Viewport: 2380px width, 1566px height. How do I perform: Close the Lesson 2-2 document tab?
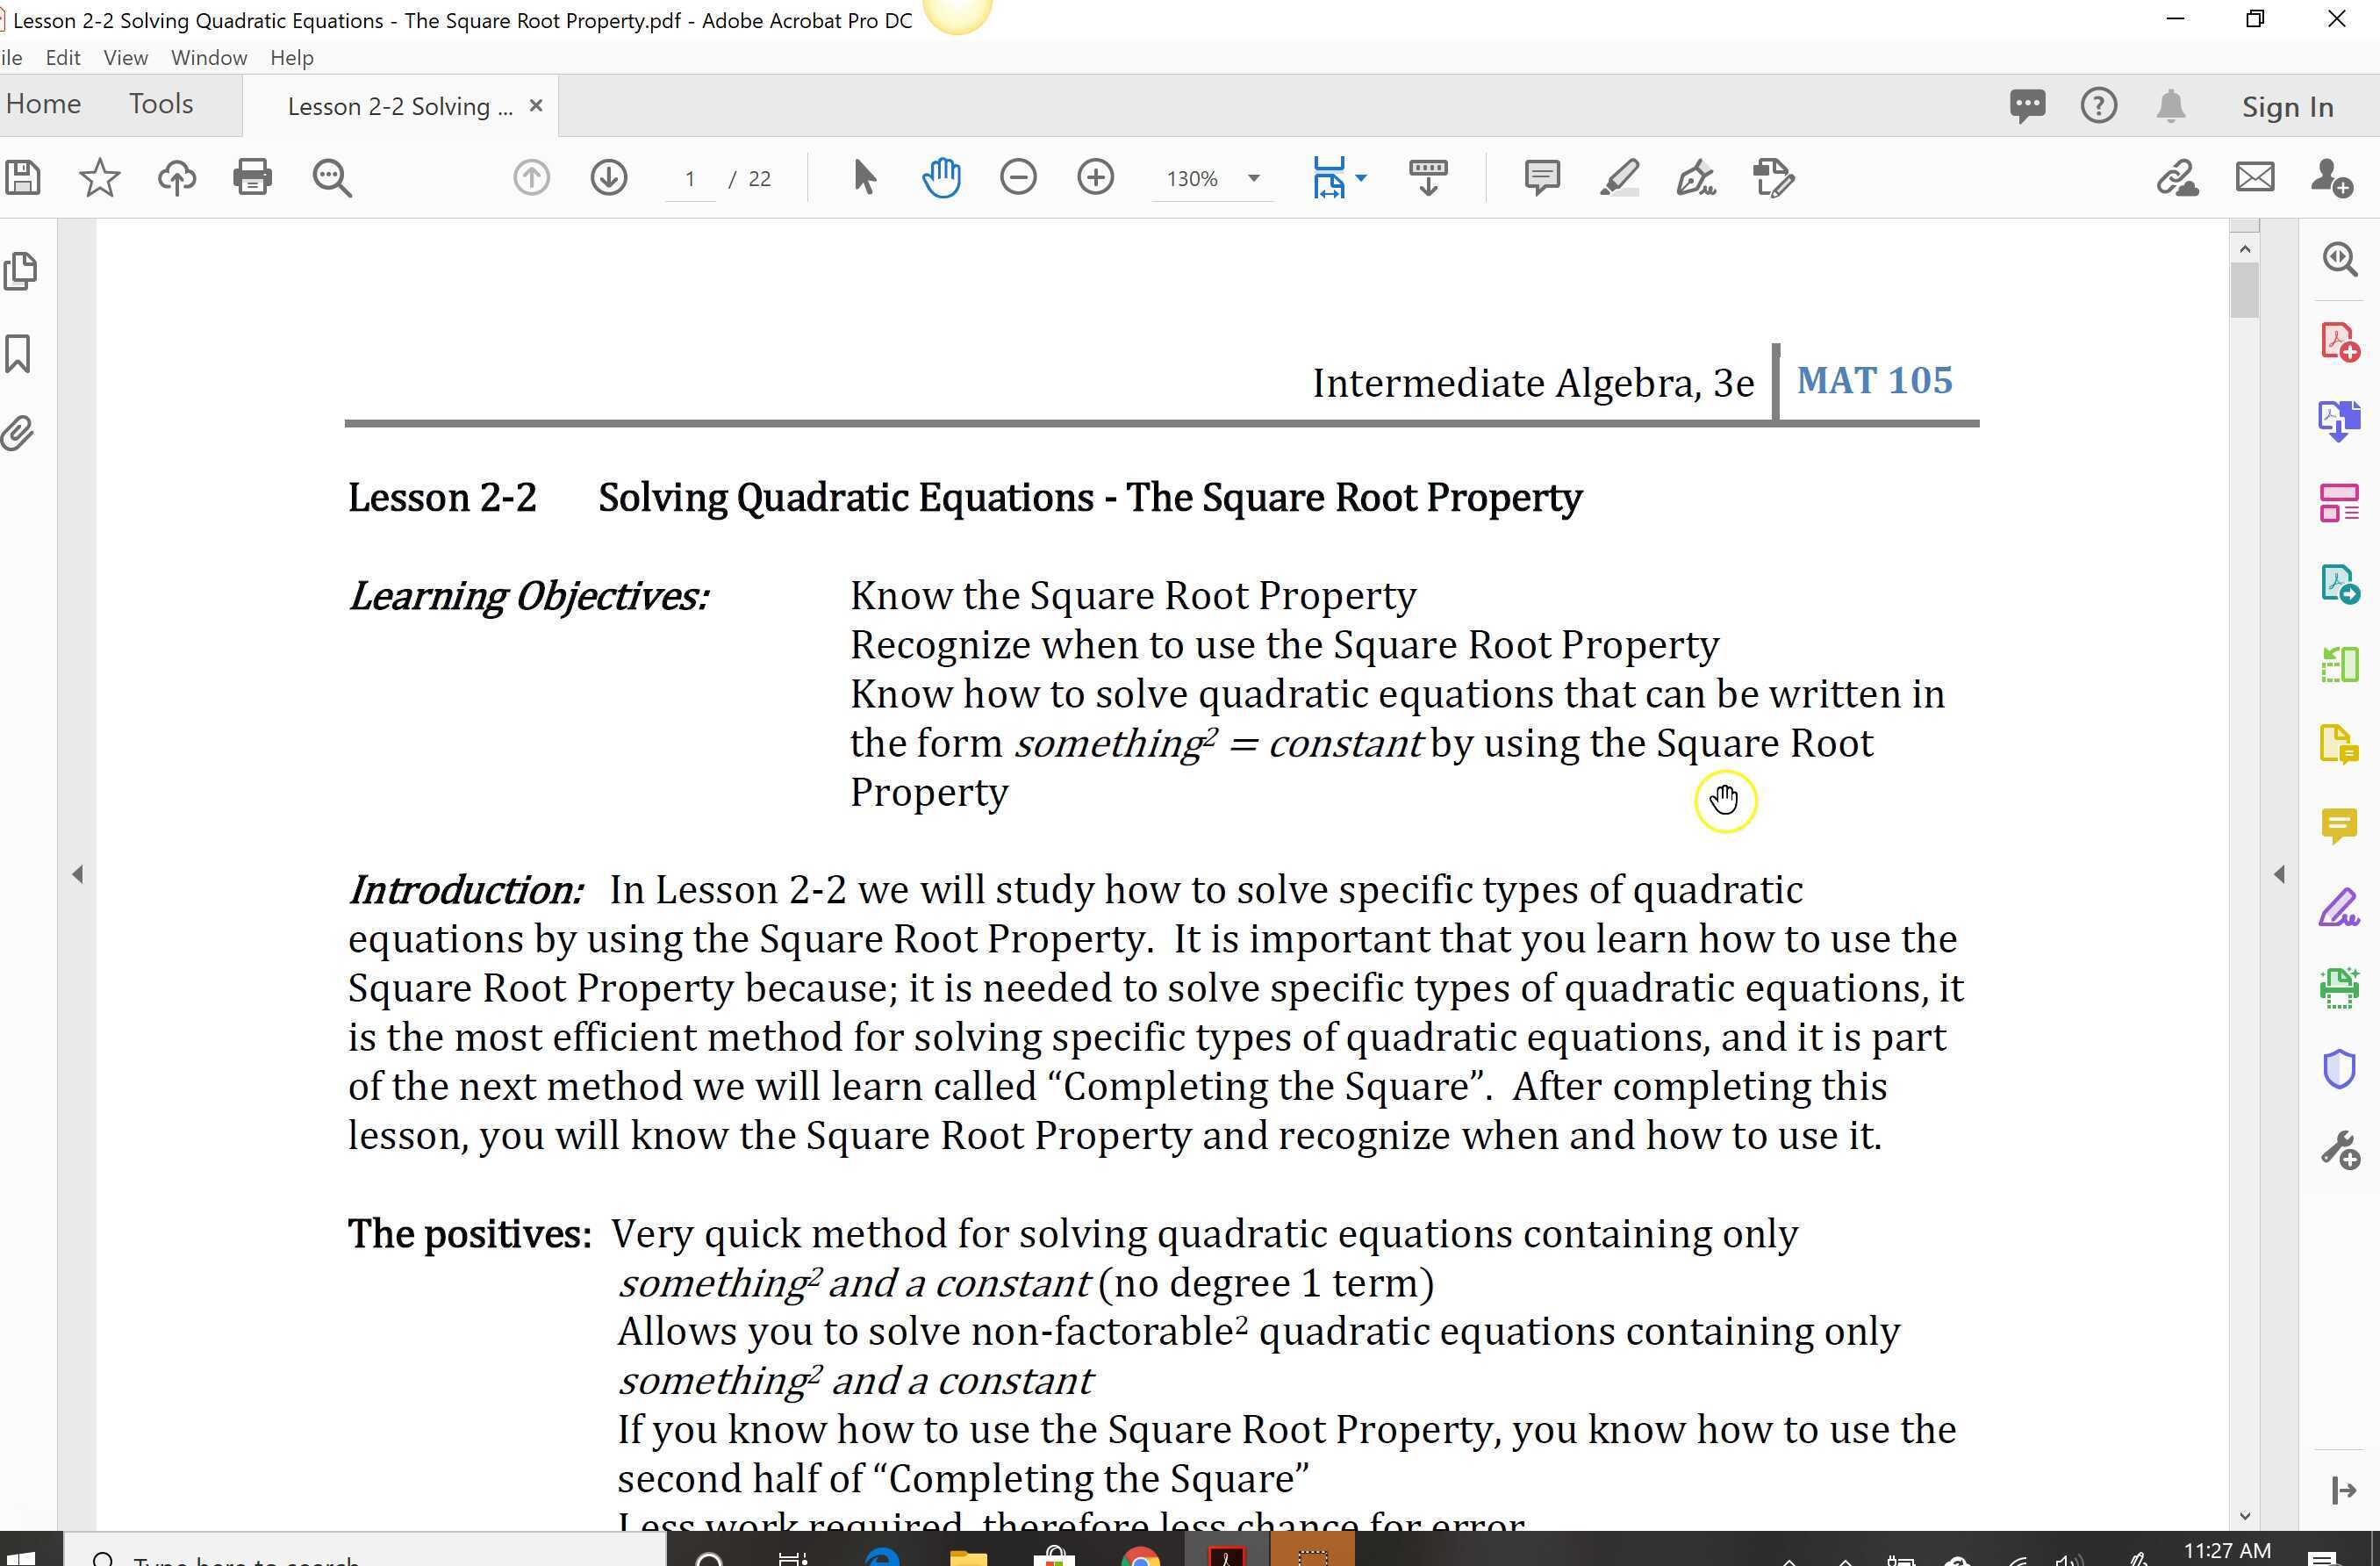point(536,105)
